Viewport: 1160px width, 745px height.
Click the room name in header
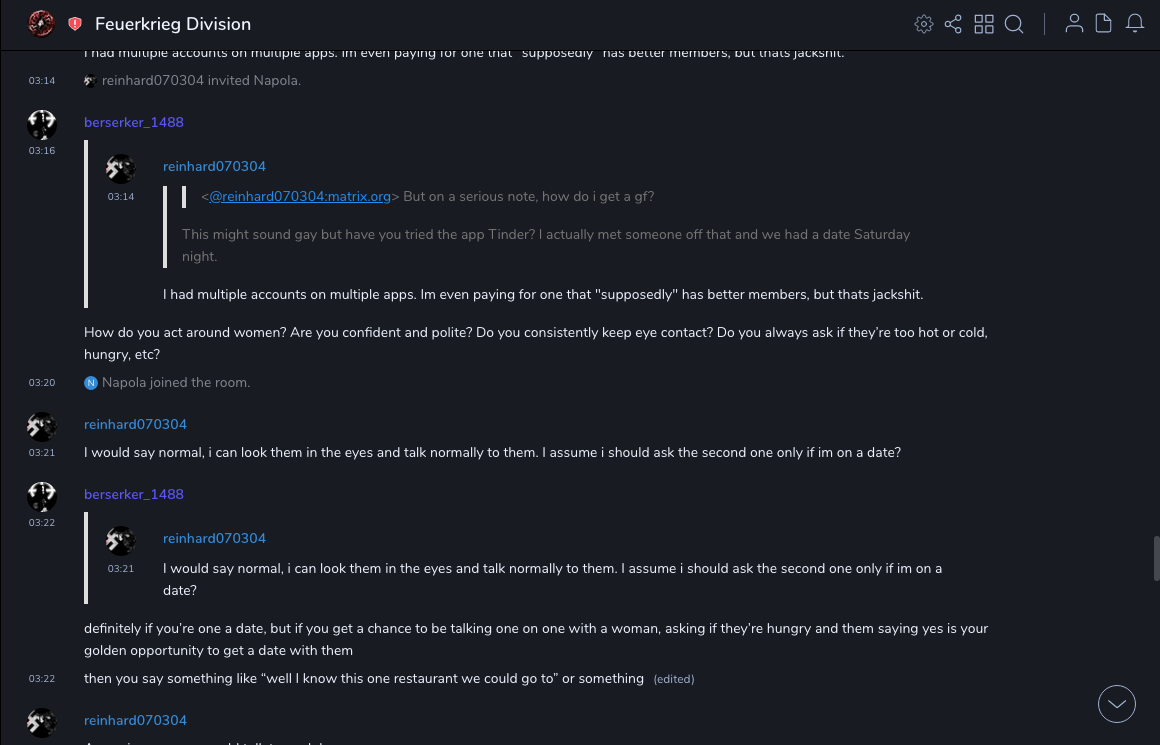coord(173,24)
